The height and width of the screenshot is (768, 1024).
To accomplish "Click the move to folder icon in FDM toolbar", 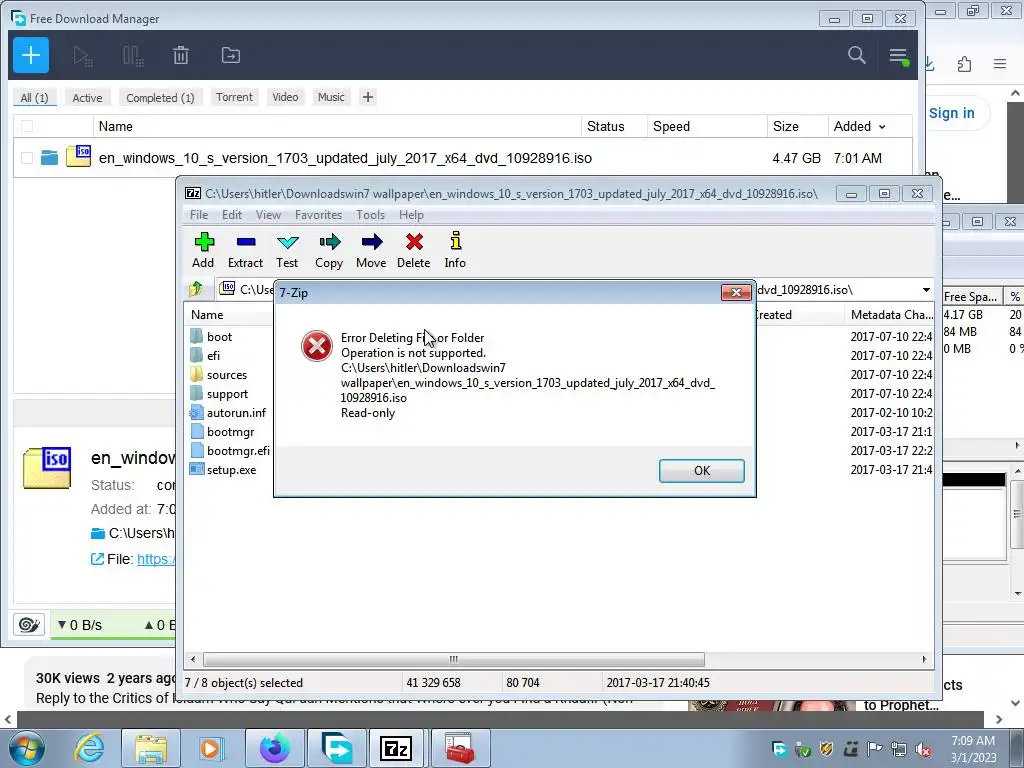I will (231, 56).
